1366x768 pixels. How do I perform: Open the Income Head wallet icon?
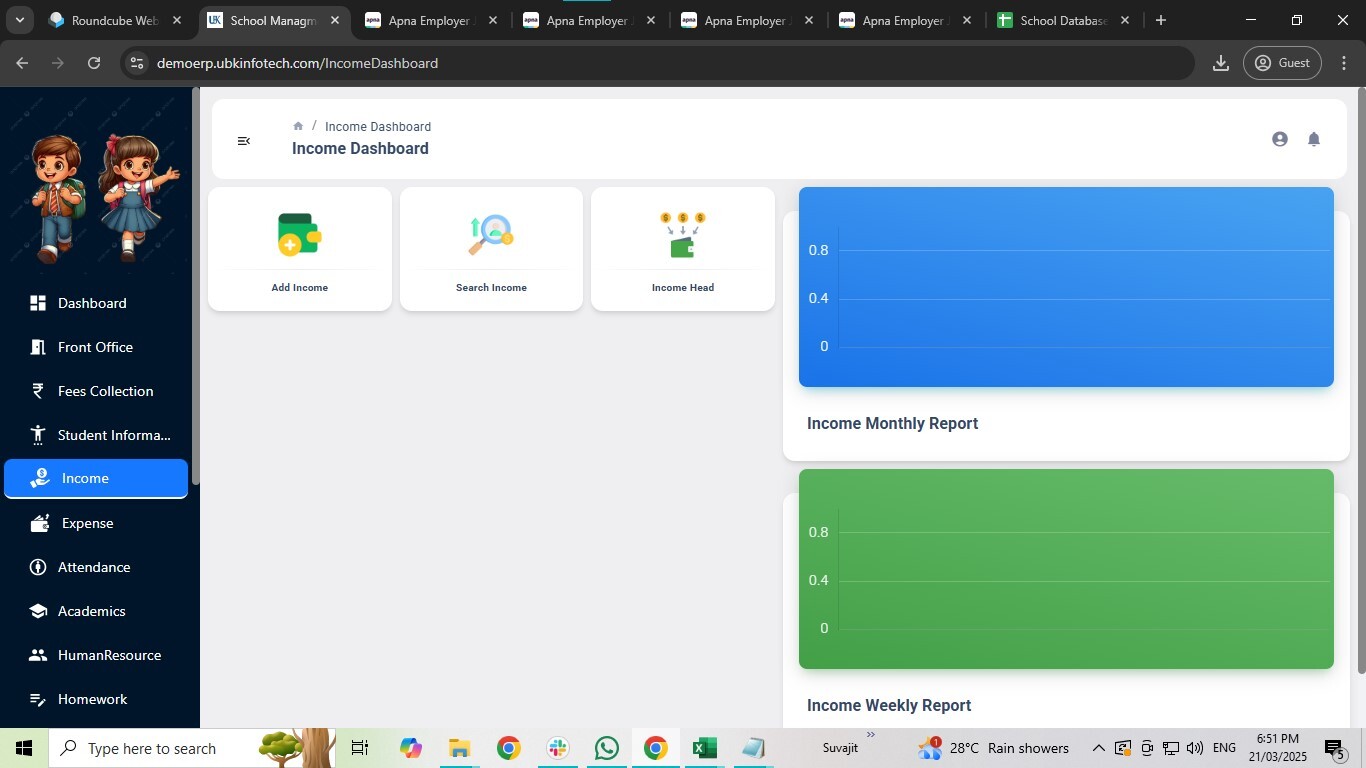pyautogui.click(x=683, y=235)
